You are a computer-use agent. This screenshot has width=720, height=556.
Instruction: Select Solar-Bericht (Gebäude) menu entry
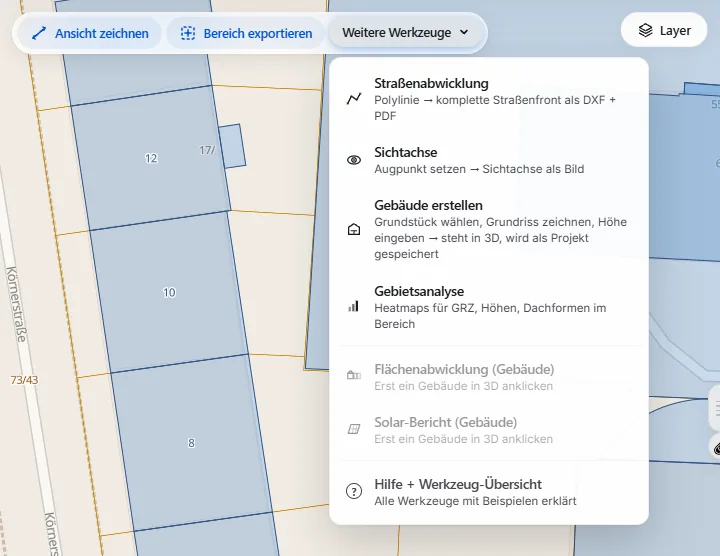(489, 430)
